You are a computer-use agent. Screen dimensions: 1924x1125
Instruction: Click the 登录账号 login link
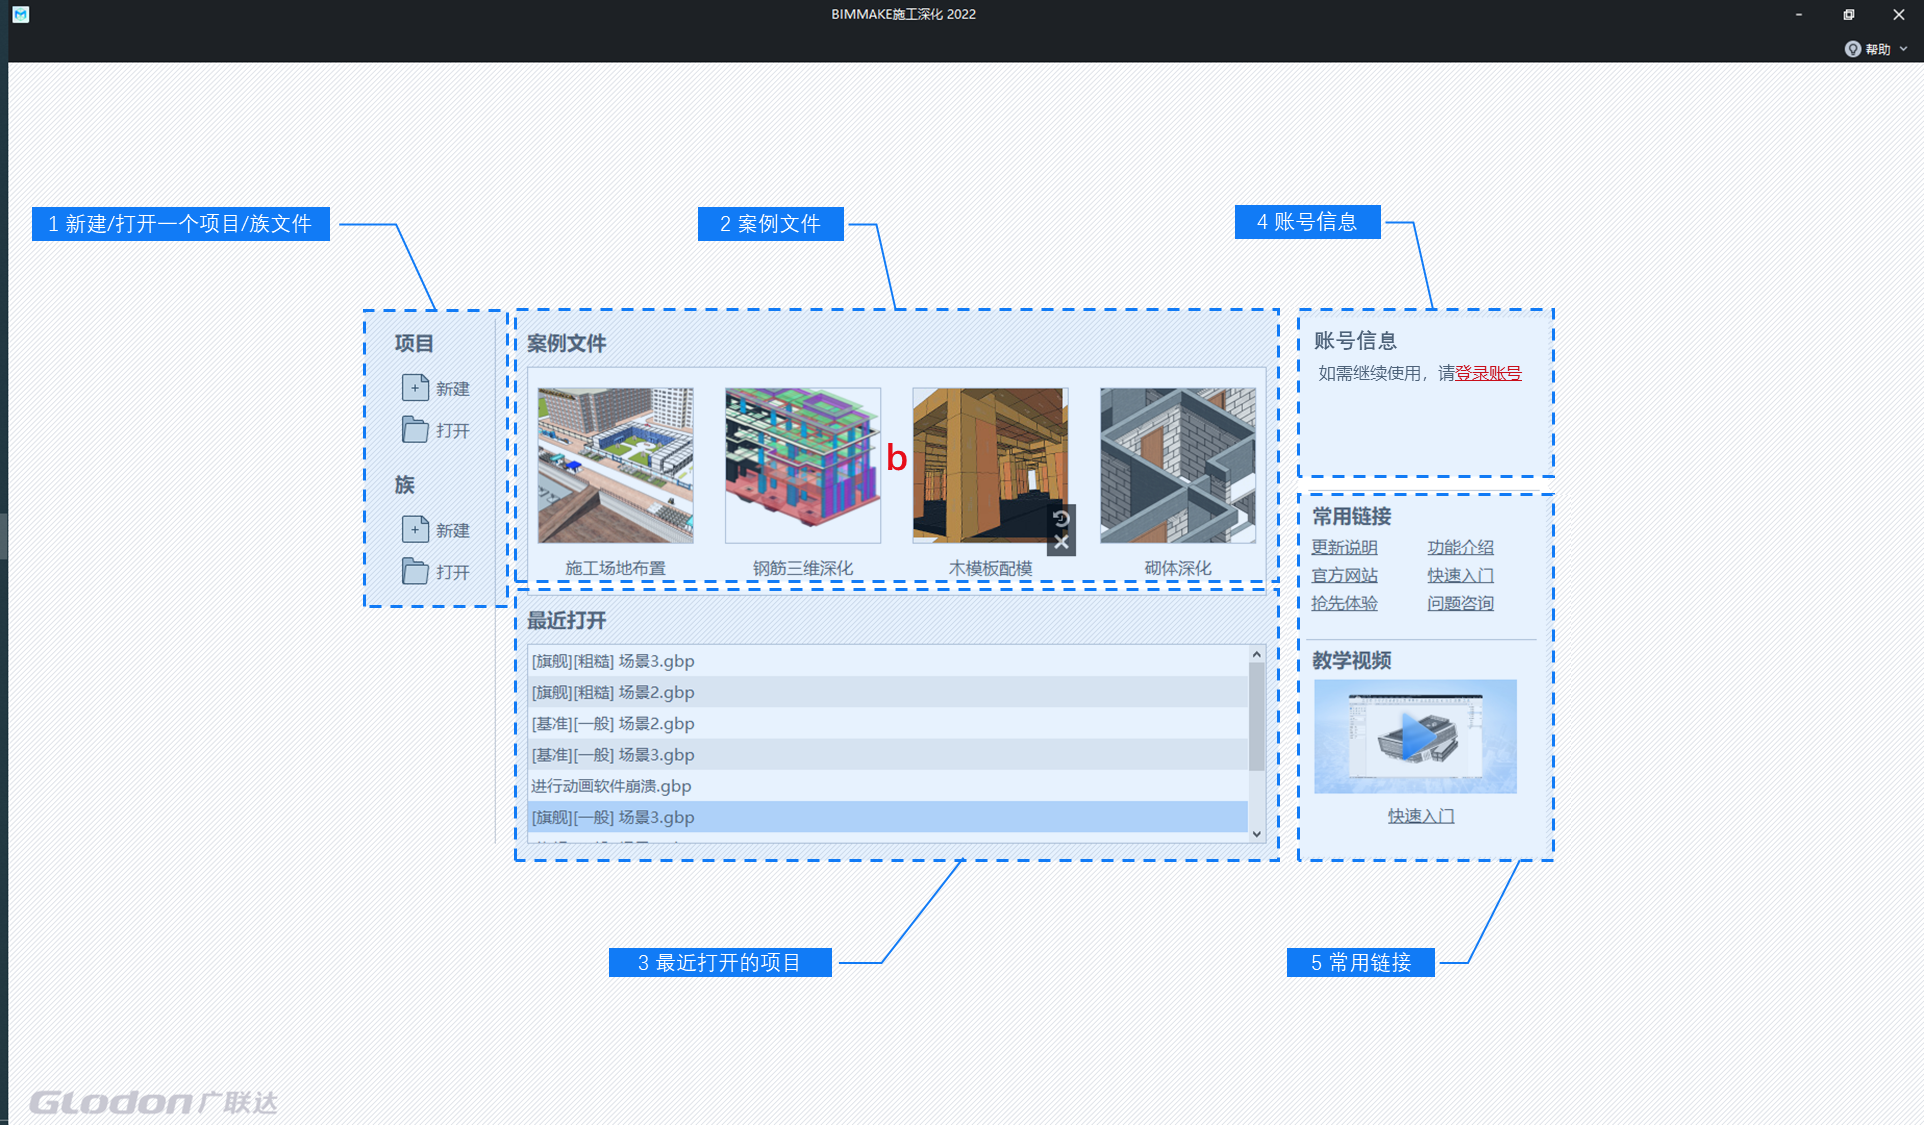[1488, 373]
